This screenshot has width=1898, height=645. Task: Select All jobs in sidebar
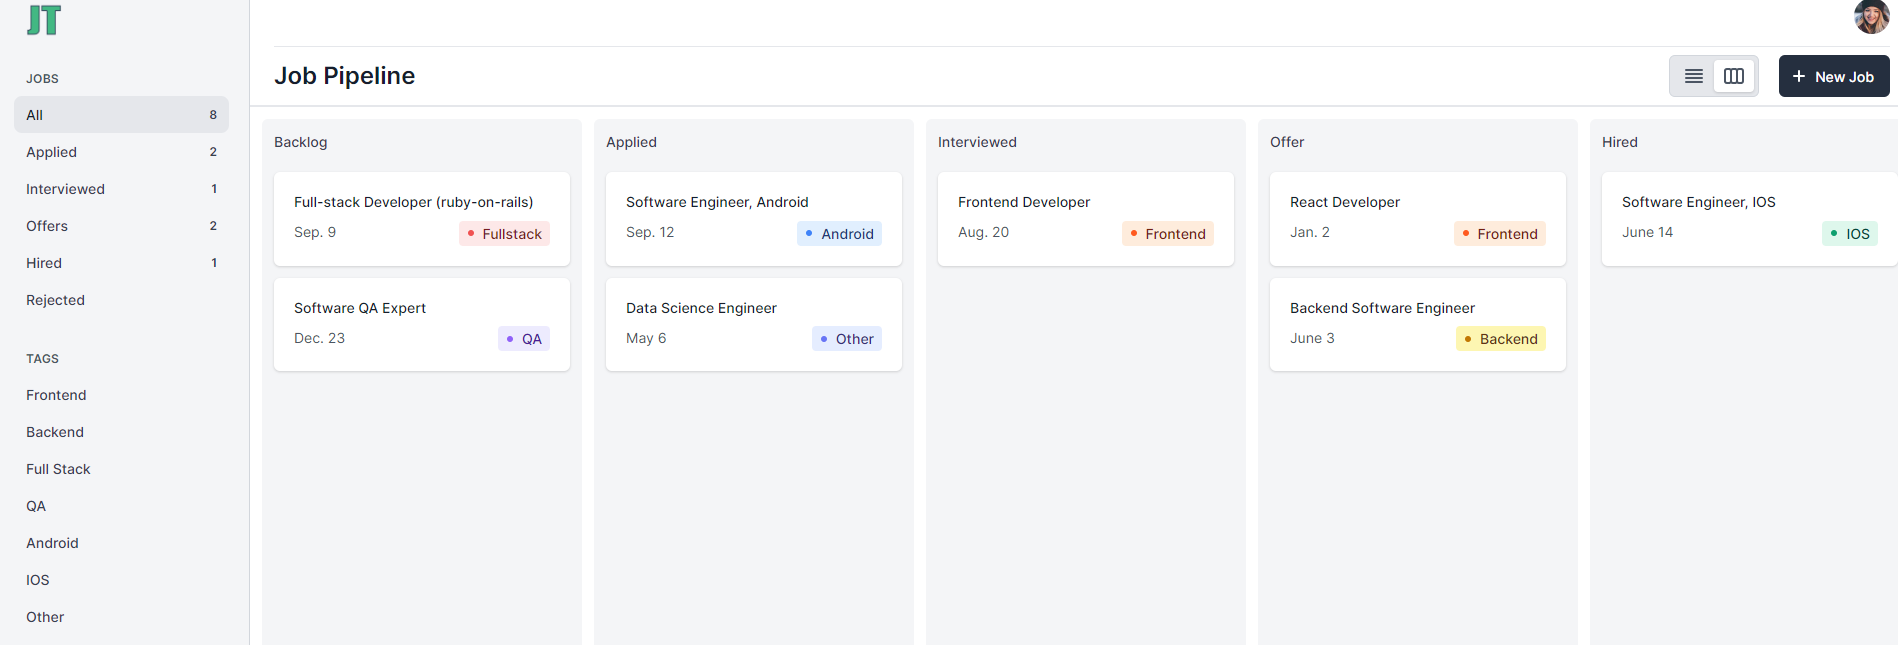(x=121, y=115)
